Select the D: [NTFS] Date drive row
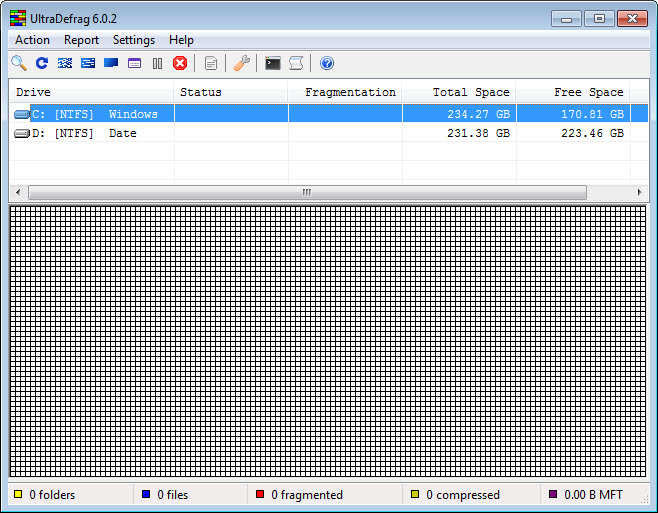658x513 pixels. pos(329,133)
